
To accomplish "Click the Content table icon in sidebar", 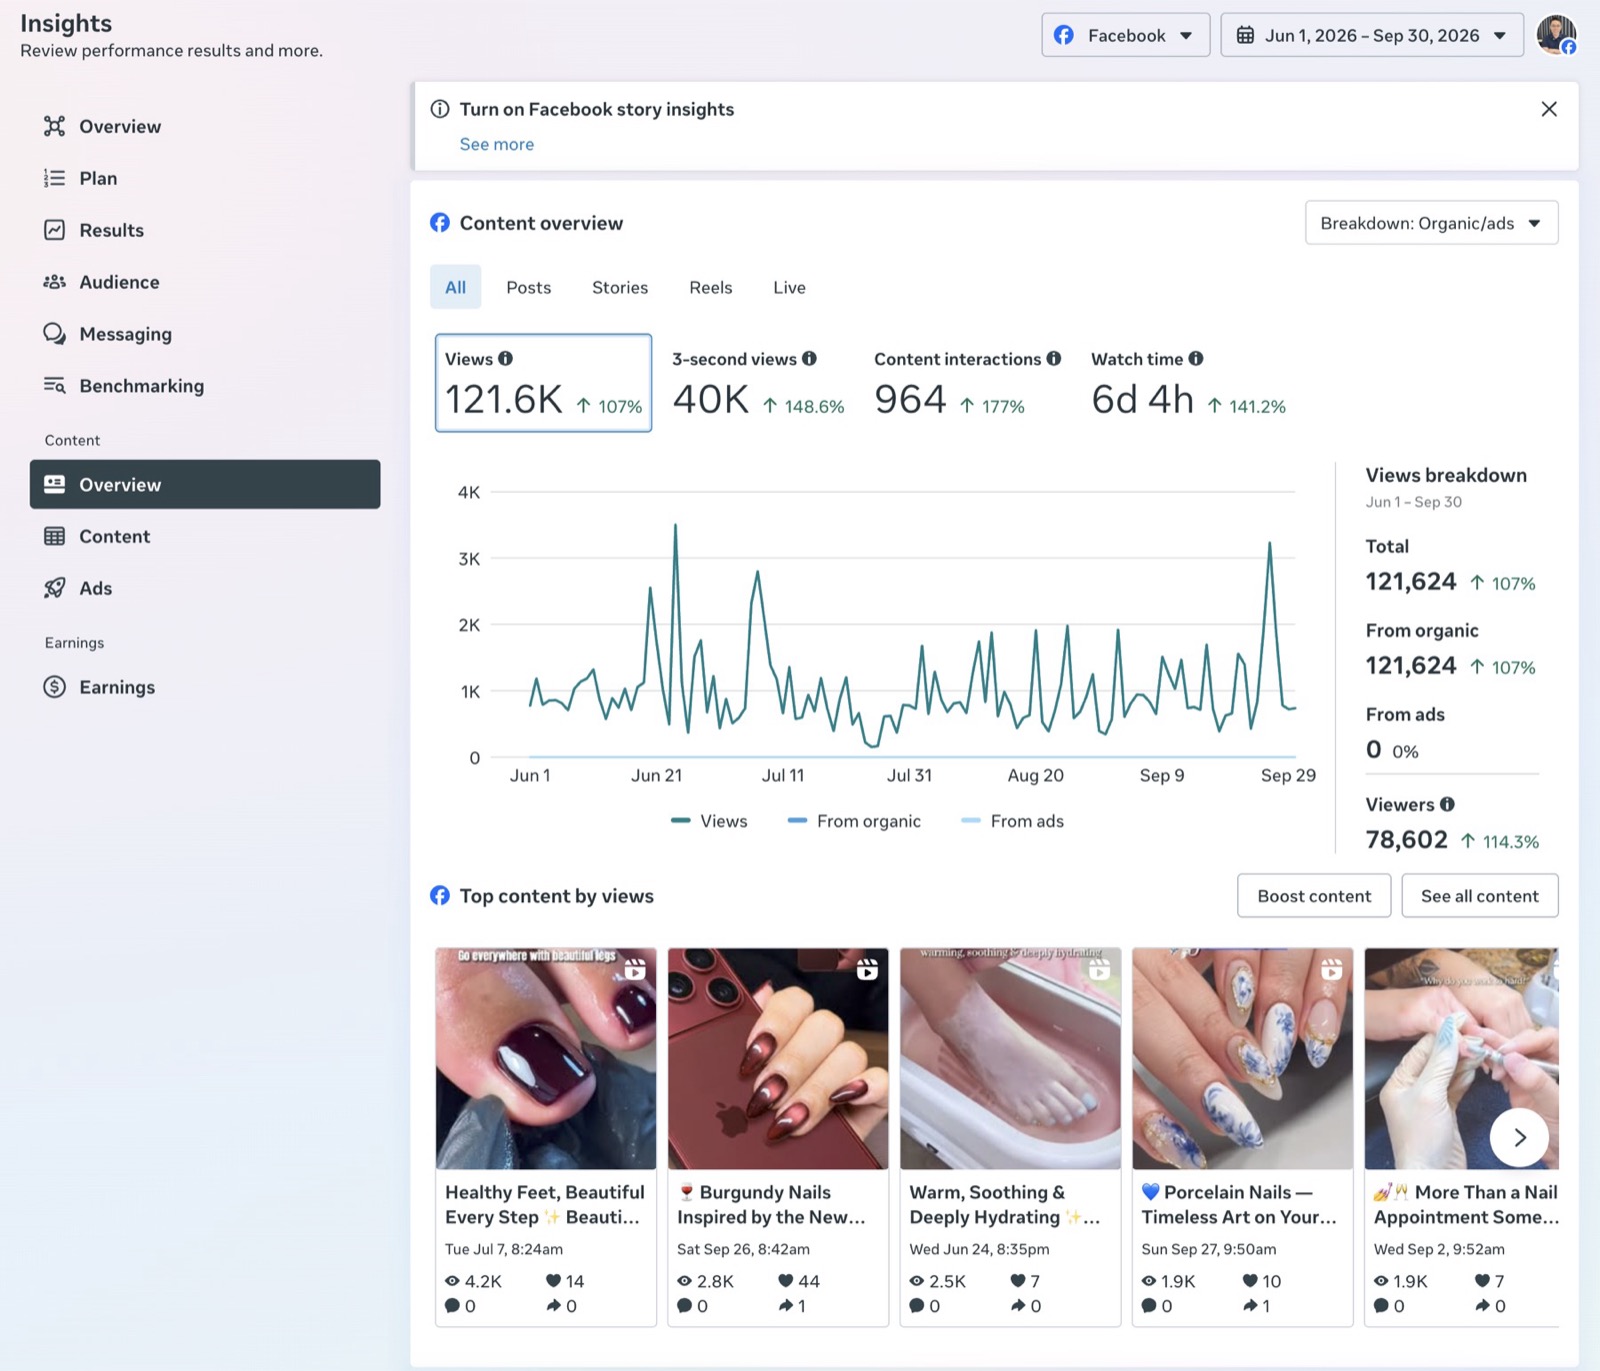I will (x=54, y=536).
